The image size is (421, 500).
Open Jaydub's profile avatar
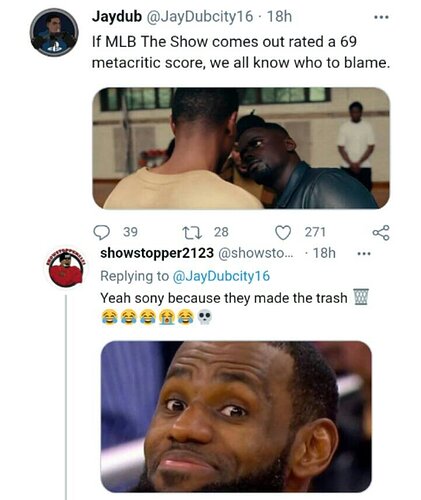[x=54, y=32]
